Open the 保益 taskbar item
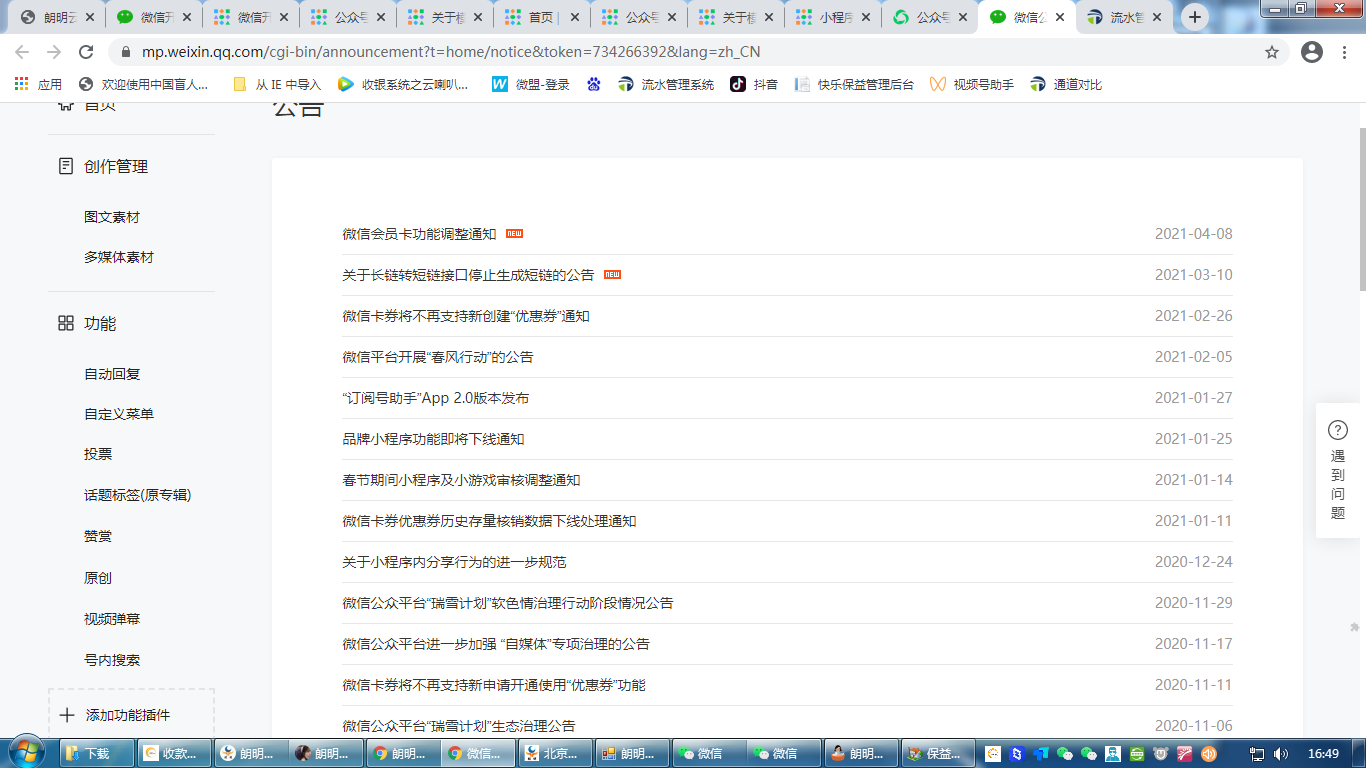Image resolution: width=1366 pixels, height=768 pixels. pyautogui.click(x=940, y=753)
